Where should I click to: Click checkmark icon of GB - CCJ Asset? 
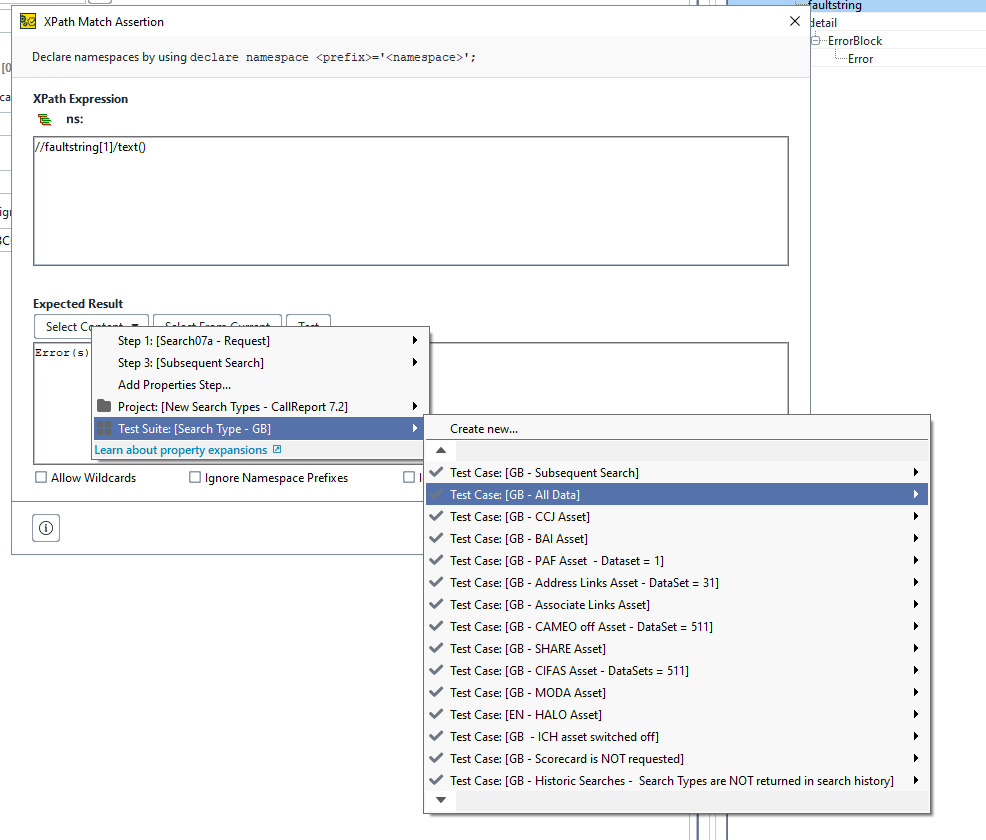[x=436, y=516]
